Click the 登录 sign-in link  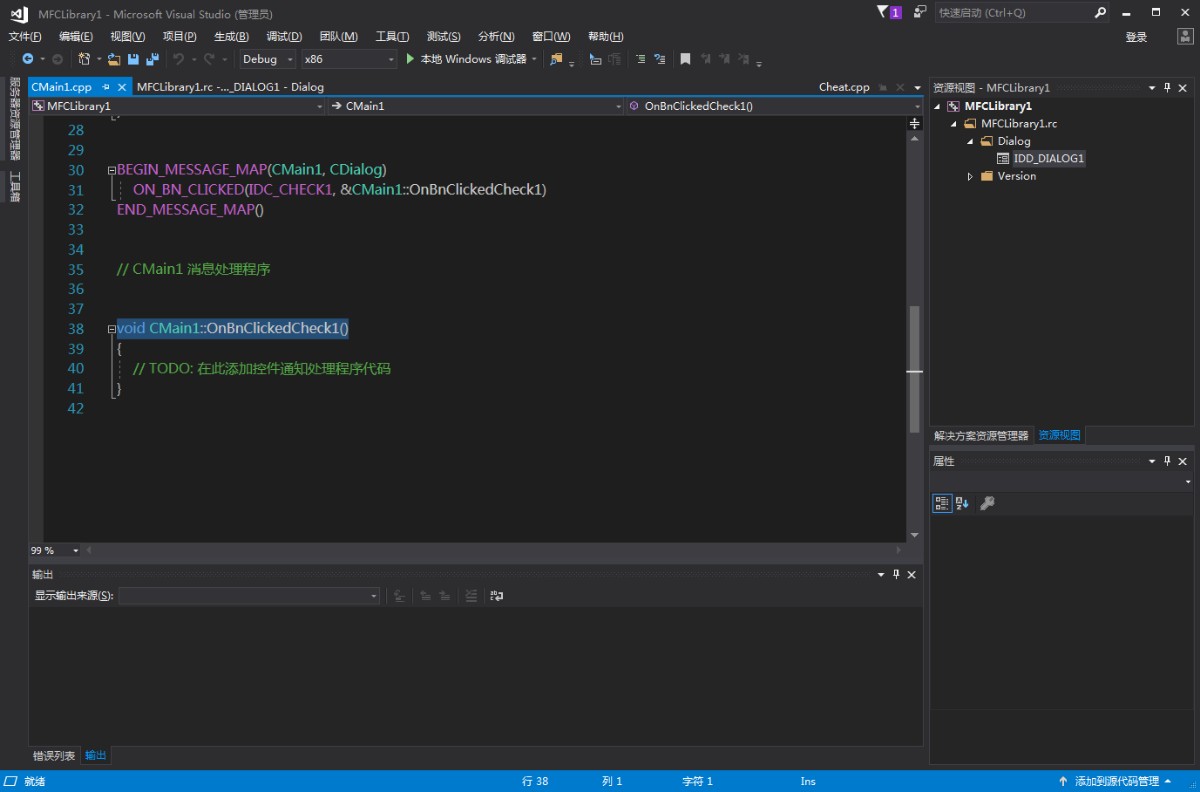click(1136, 36)
